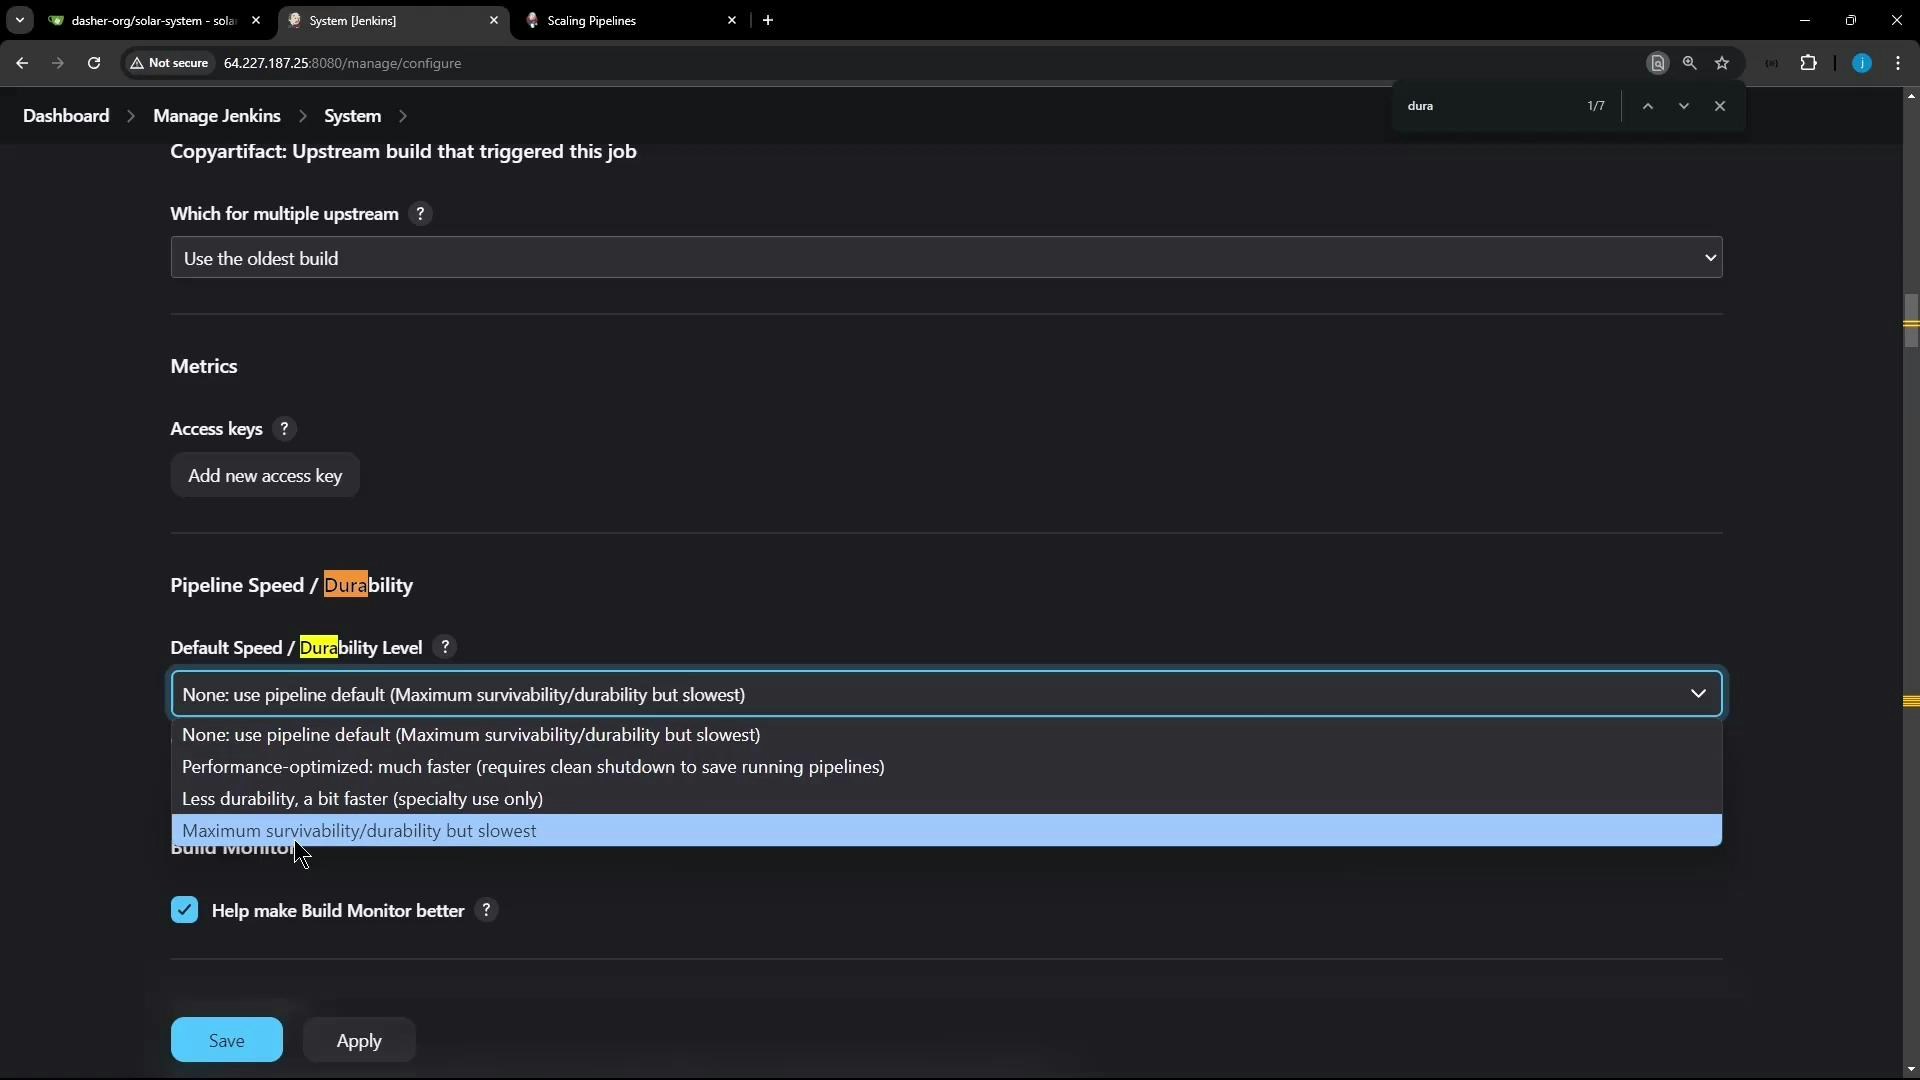Viewport: 1920px width, 1080px height.
Task: Uncheck Help make Build Monitor better
Action: (x=185, y=910)
